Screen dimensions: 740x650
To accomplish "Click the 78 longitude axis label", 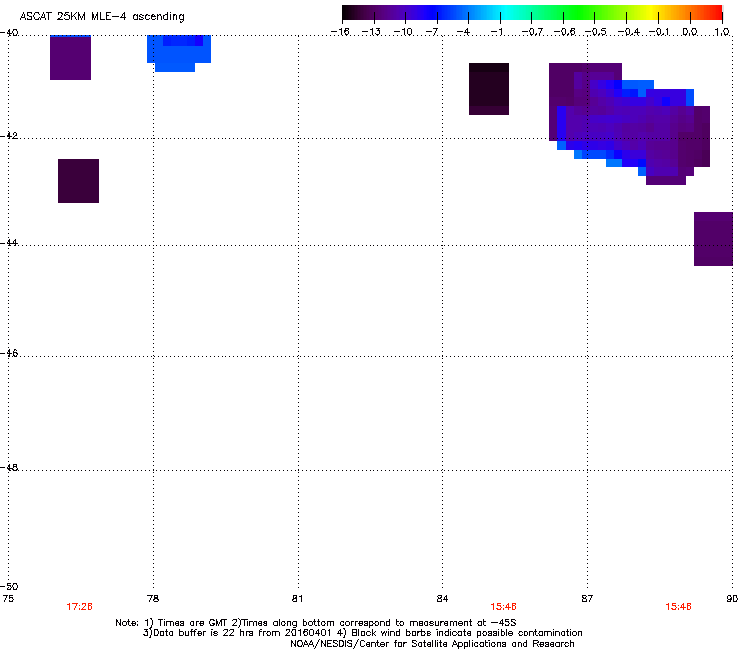I will coord(153,599).
